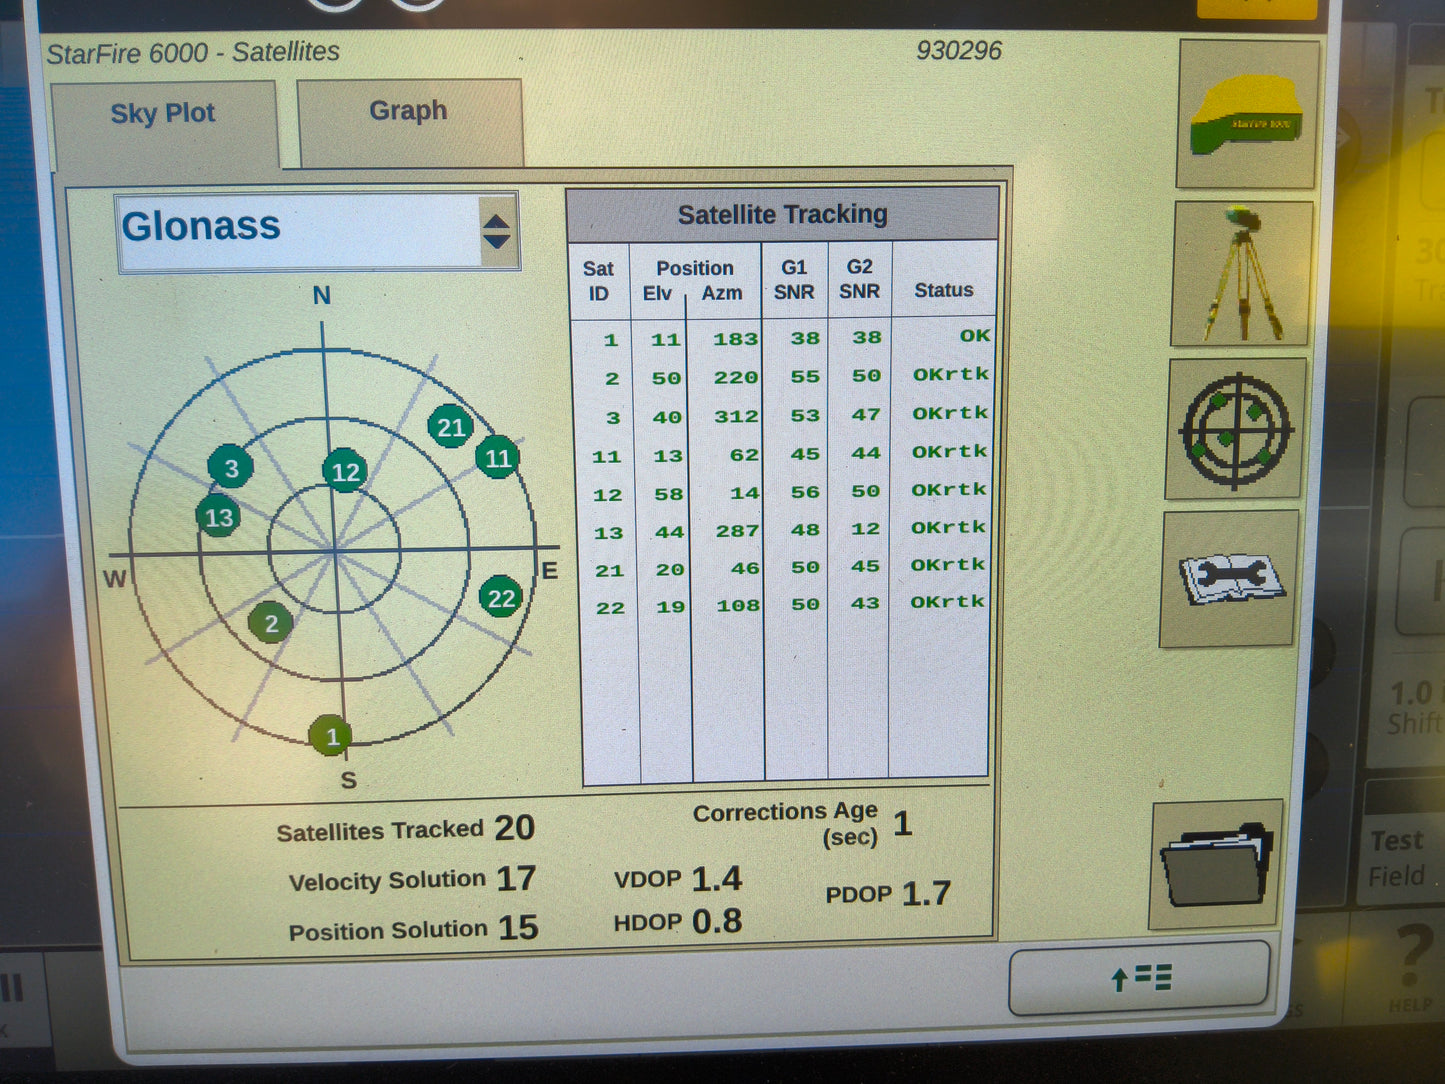Click satellite ID 2 row in tracking table
The image size is (1445, 1084).
(x=611, y=378)
